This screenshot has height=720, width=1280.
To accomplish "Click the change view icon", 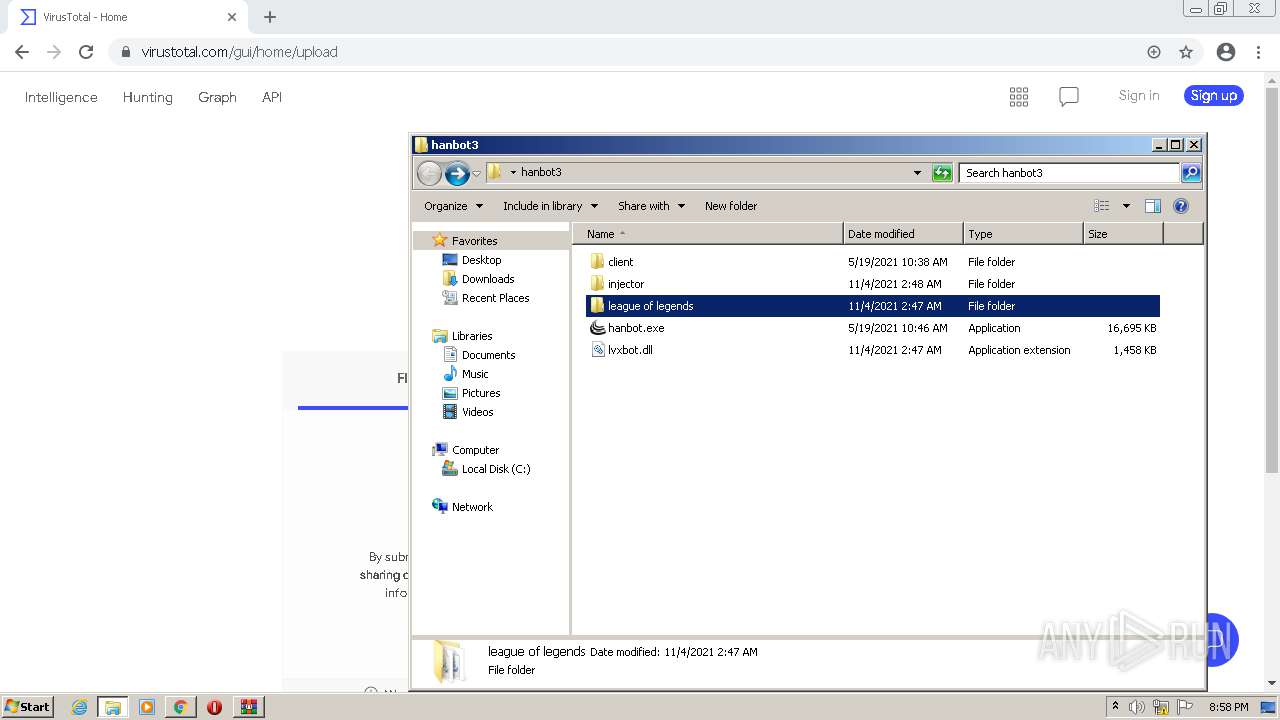I will tap(1102, 206).
